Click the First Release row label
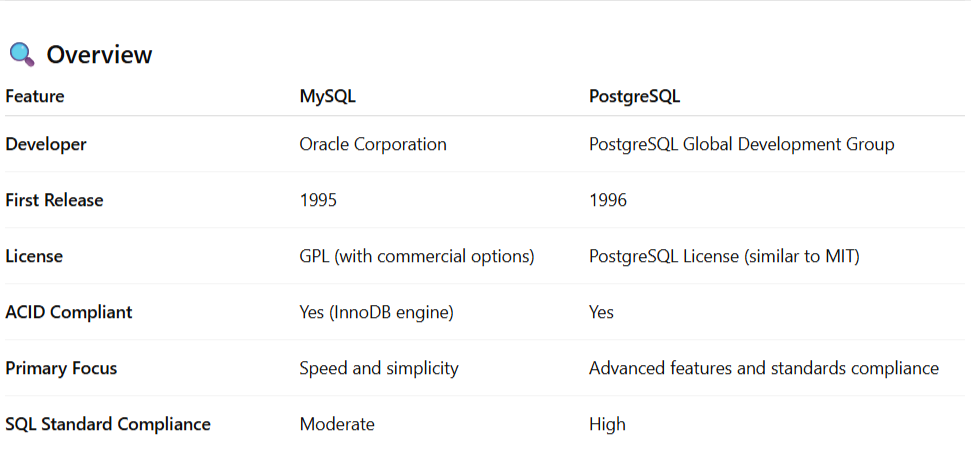Image resolution: width=971 pixels, height=475 pixels. coord(54,200)
